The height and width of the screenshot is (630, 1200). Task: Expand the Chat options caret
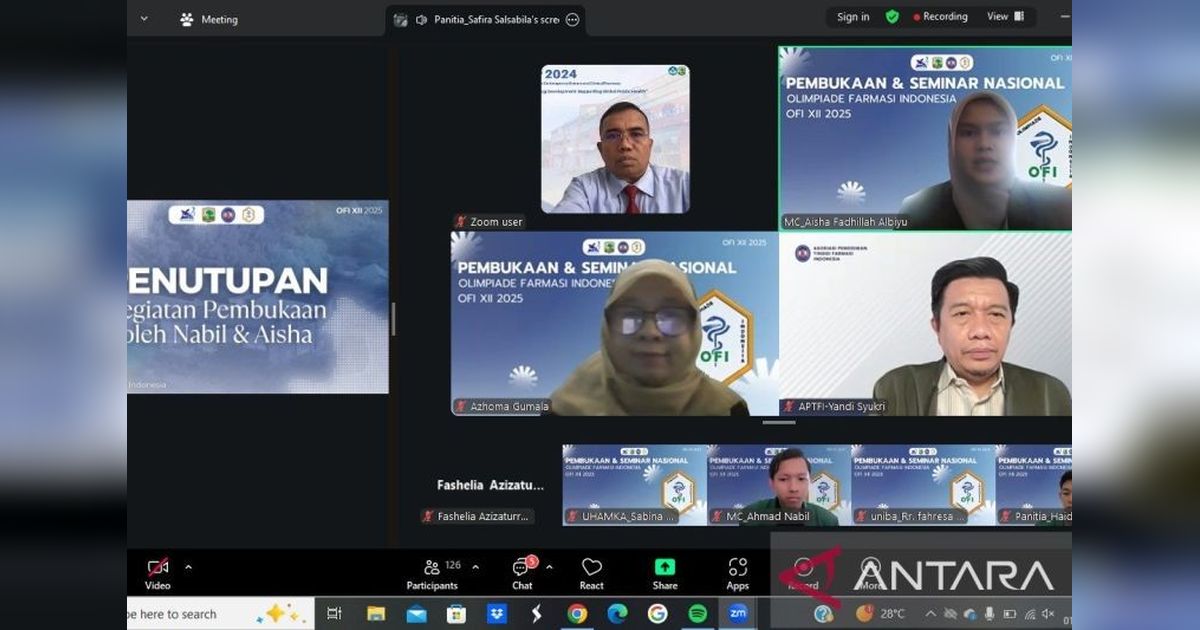point(549,567)
